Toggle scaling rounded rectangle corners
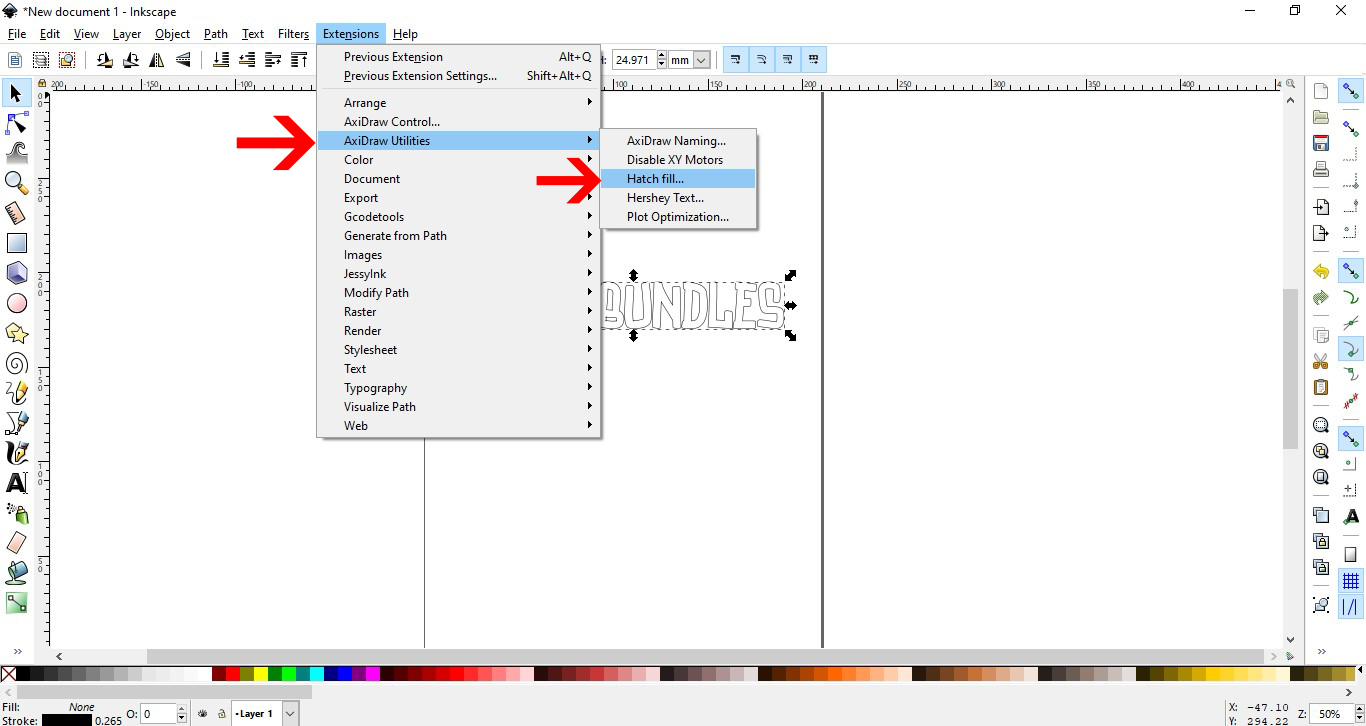The width and height of the screenshot is (1366, 726). point(762,60)
